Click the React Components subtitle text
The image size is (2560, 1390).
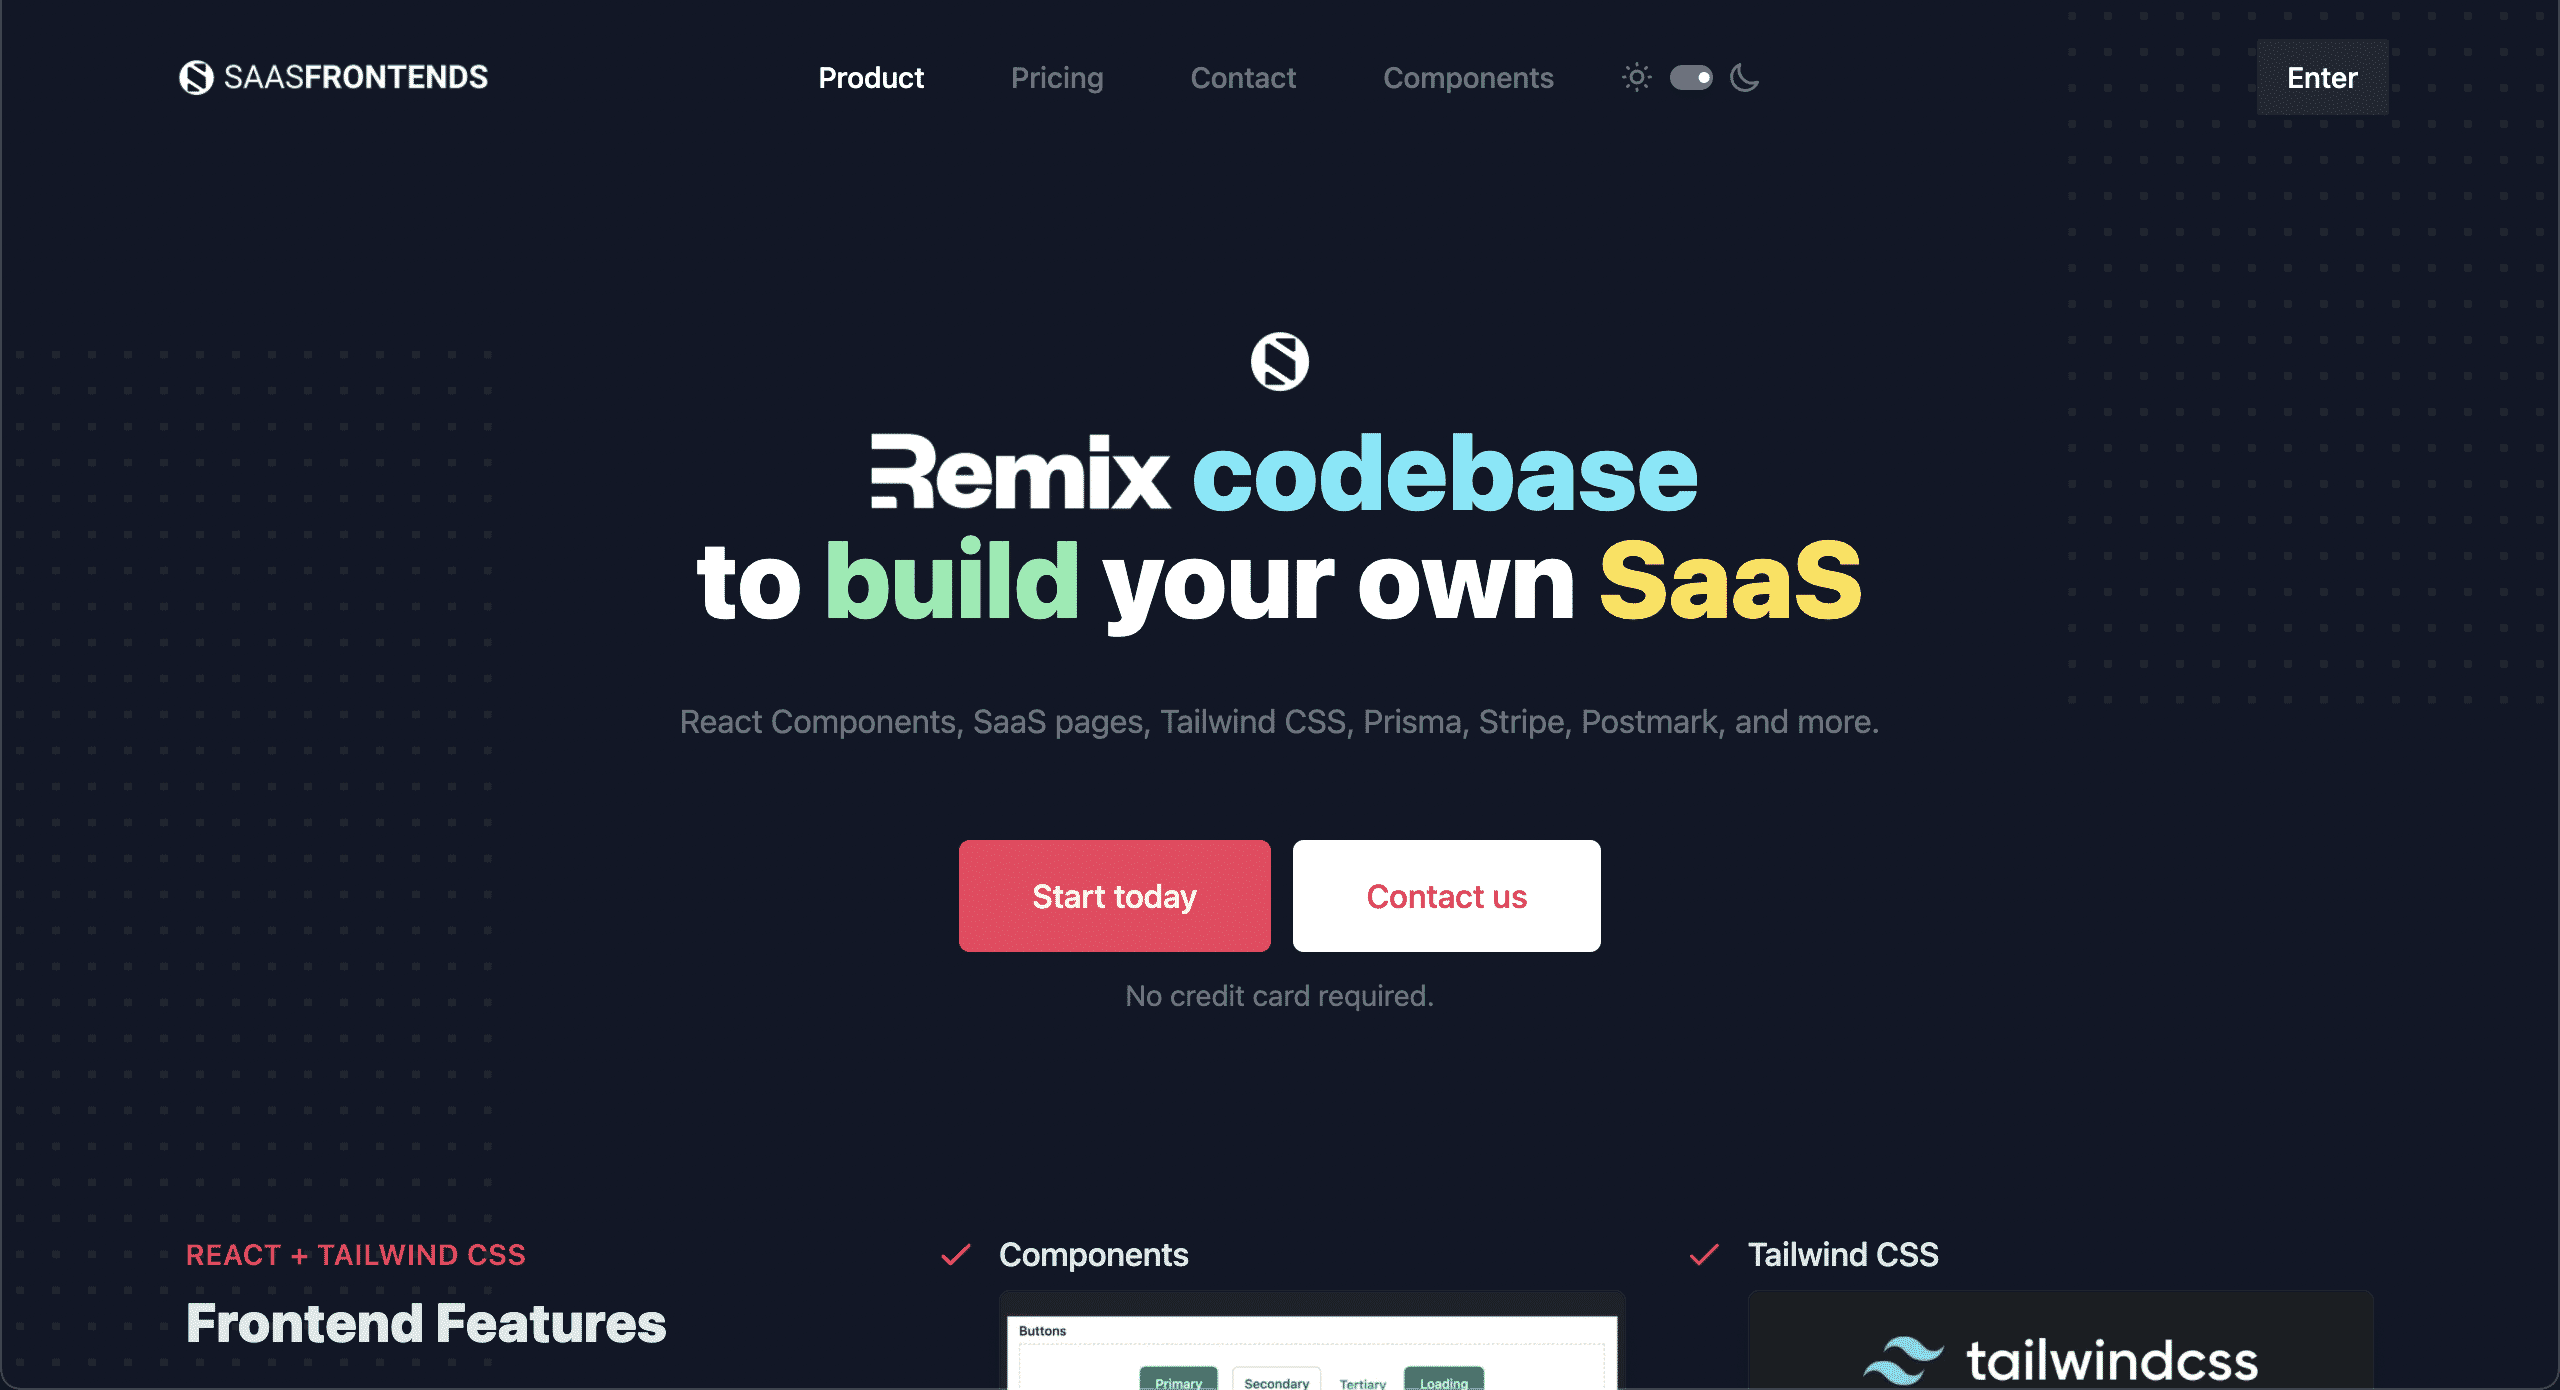click(1279, 722)
